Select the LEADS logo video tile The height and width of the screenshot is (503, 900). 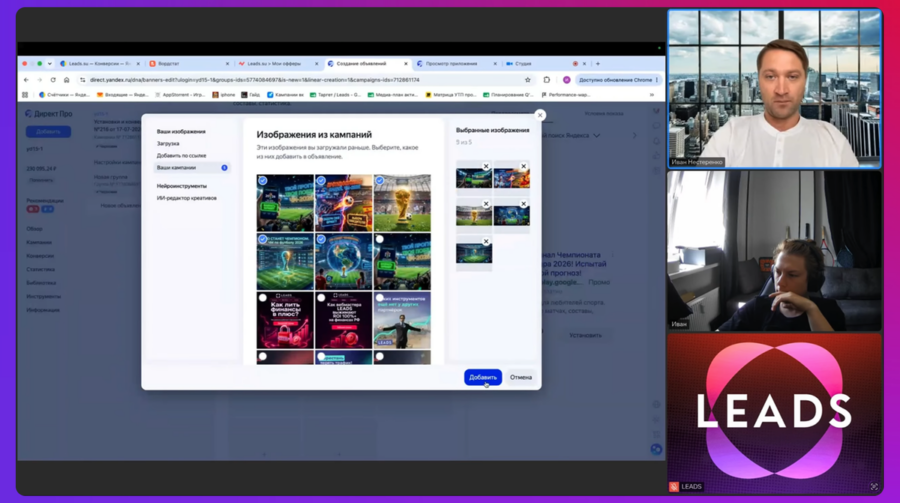[x=775, y=413]
